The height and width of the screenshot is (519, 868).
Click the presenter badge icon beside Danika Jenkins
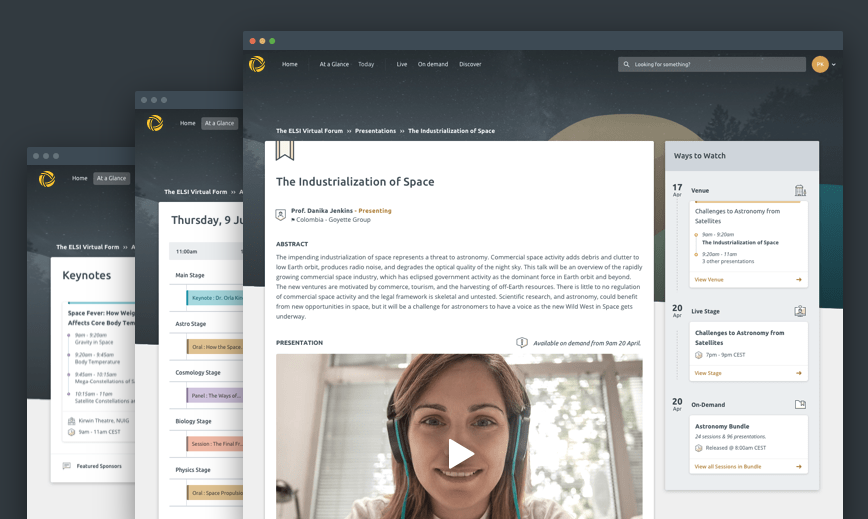point(281,215)
